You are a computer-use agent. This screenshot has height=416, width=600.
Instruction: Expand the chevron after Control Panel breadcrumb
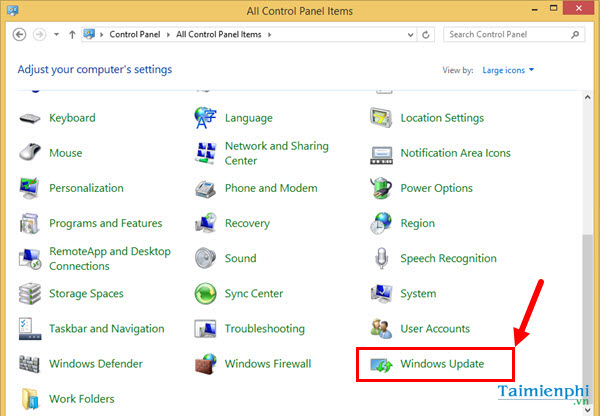(168, 35)
